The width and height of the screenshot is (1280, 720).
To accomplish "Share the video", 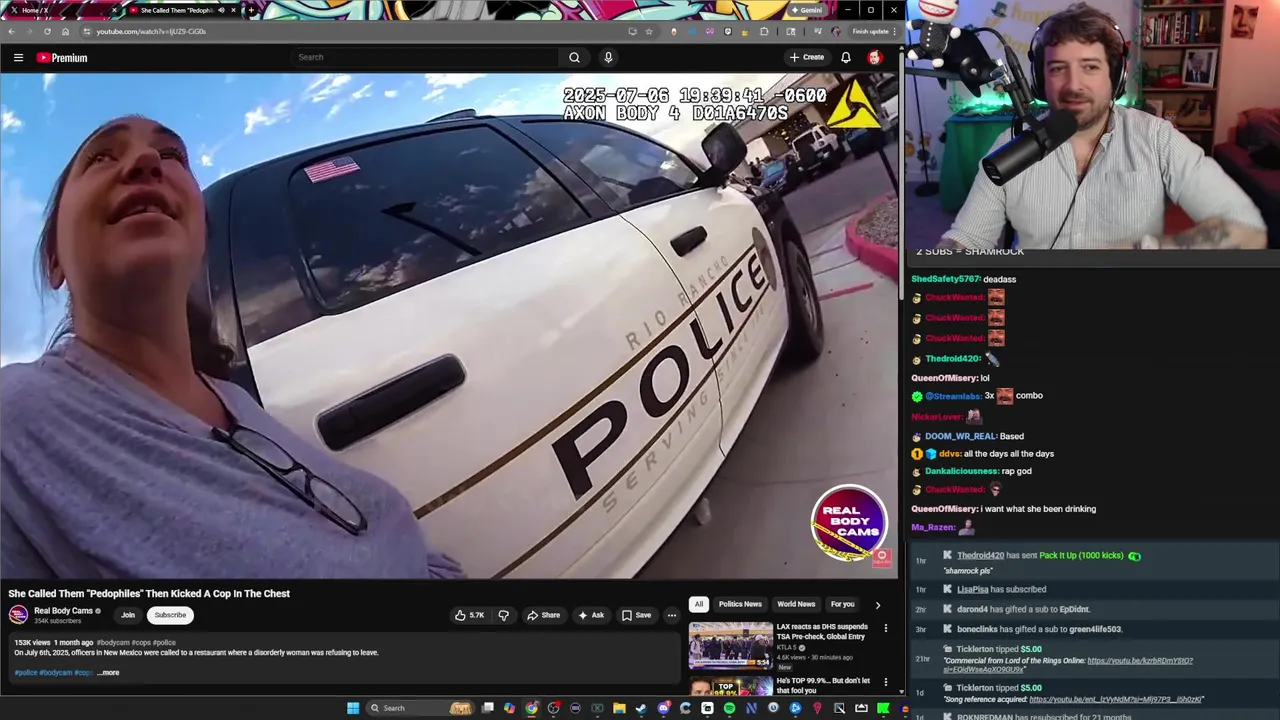I will click(x=544, y=615).
